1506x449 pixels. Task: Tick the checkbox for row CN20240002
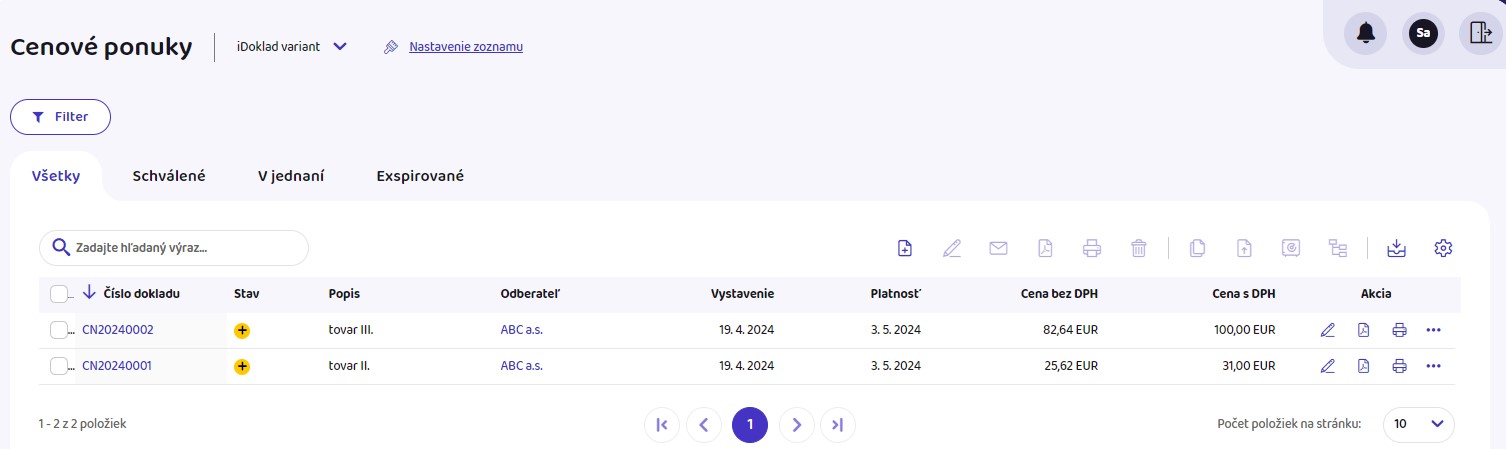pyautogui.click(x=58, y=330)
